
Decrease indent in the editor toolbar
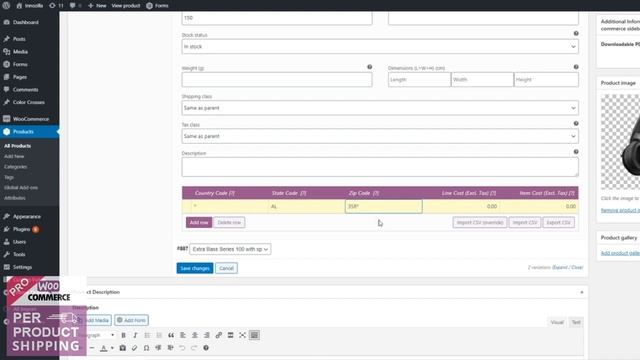(158, 348)
